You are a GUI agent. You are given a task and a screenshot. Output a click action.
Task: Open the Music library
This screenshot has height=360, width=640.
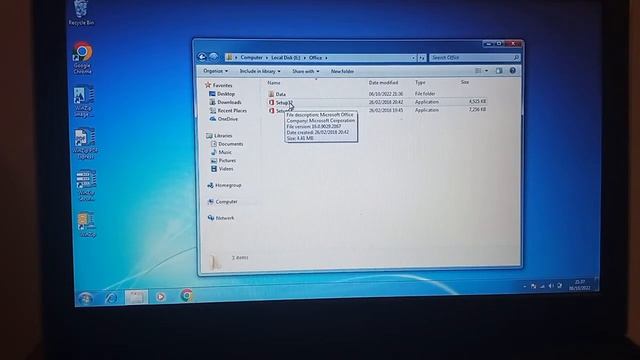[225, 152]
